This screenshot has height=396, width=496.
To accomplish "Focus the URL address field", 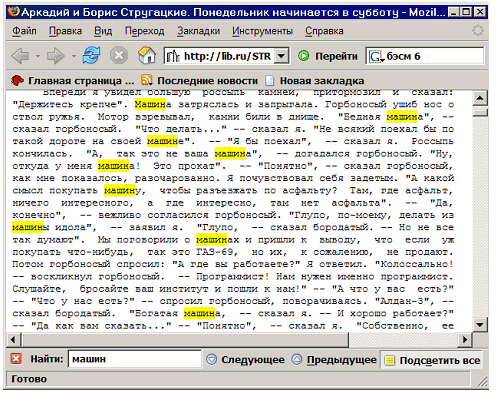I will coord(228,56).
